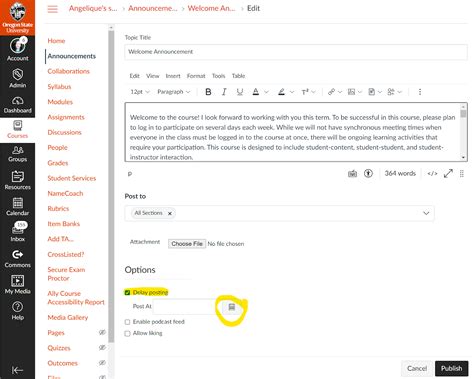474x379 pixels.
Task: Expand superscript options arrow
Action: pos(313,92)
